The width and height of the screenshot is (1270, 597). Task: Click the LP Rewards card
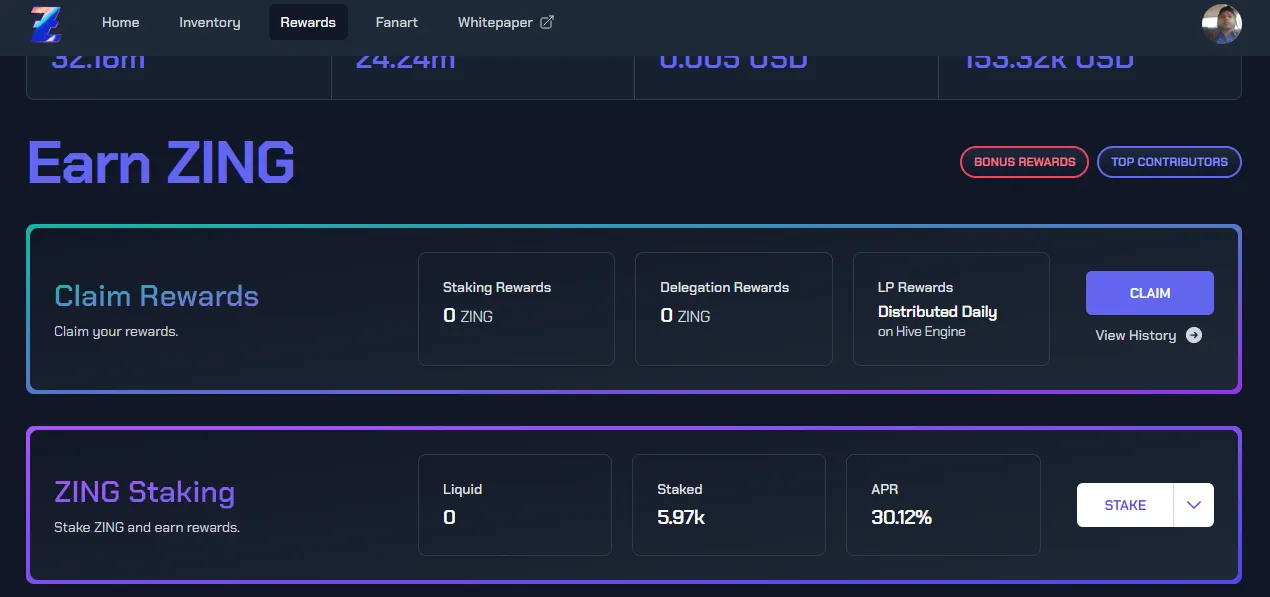pyautogui.click(x=951, y=309)
